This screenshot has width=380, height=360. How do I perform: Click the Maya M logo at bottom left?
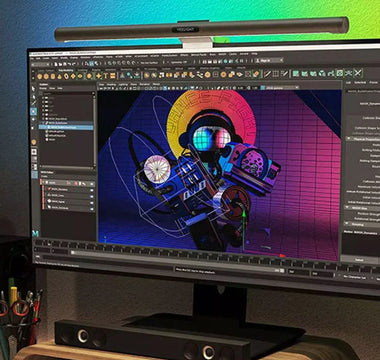tap(35, 233)
